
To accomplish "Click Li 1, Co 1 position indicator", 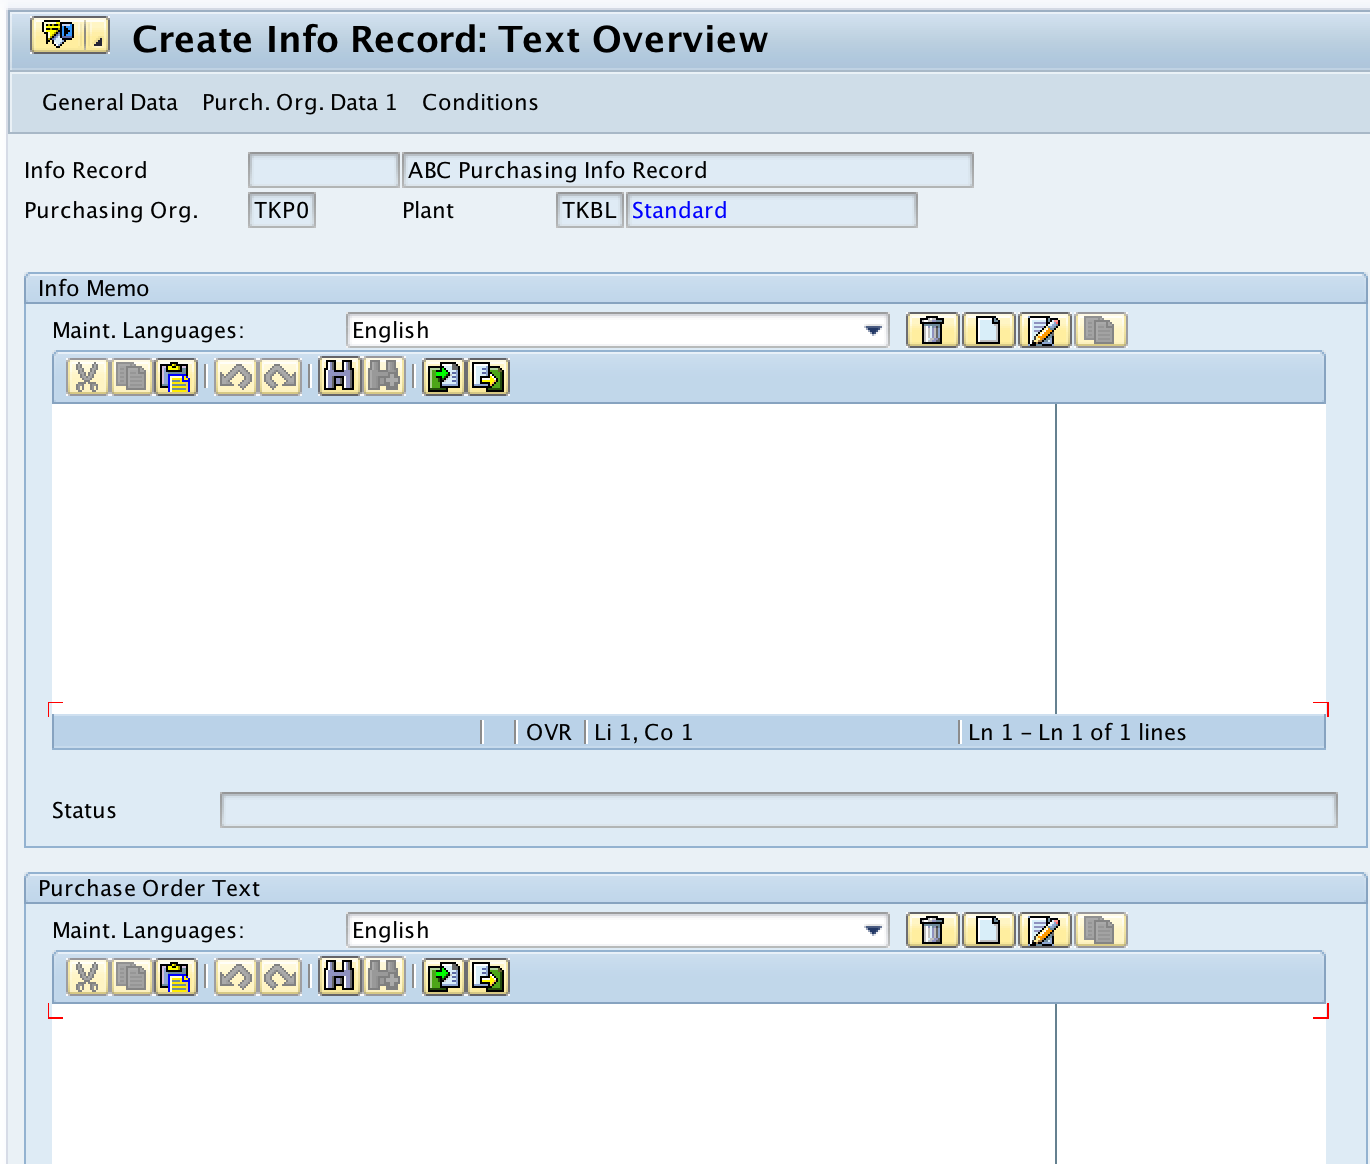I will (x=643, y=732).
